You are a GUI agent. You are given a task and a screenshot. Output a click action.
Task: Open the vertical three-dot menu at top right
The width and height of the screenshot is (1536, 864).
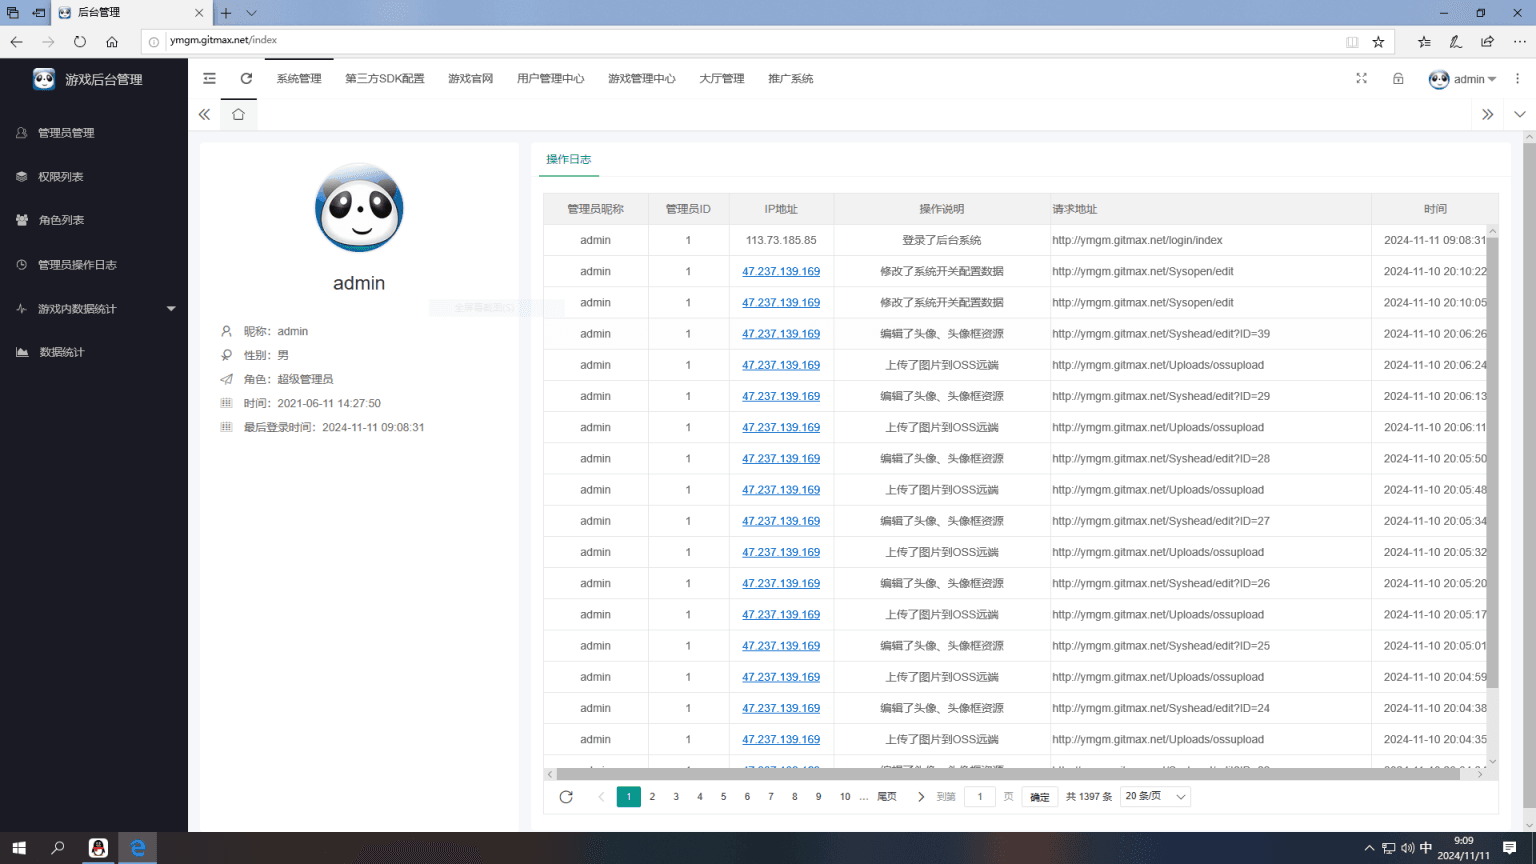[1518, 78]
